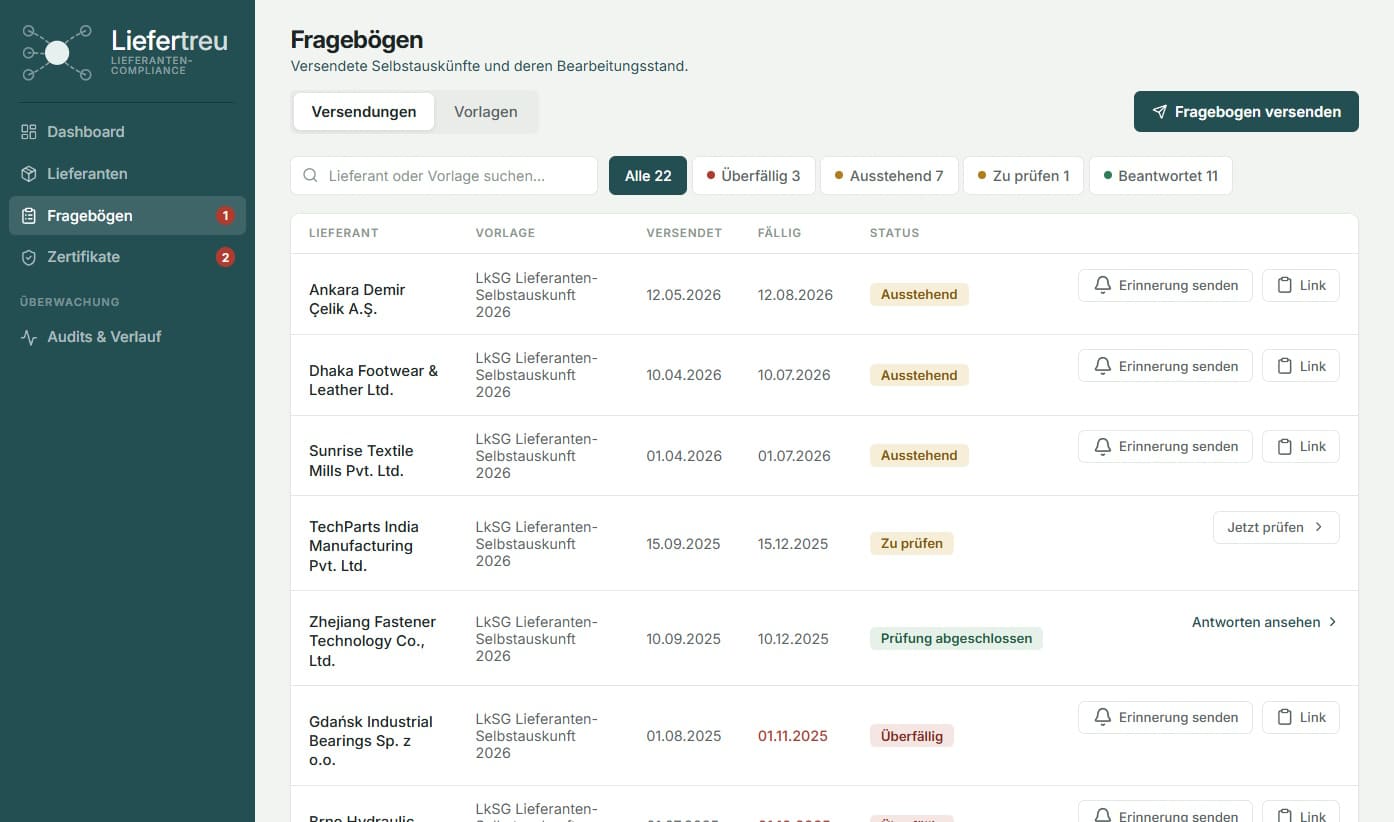Screen dimensions: 1394x822
Task: Click sent date 12.05.2026
Action: click(684, 295)
